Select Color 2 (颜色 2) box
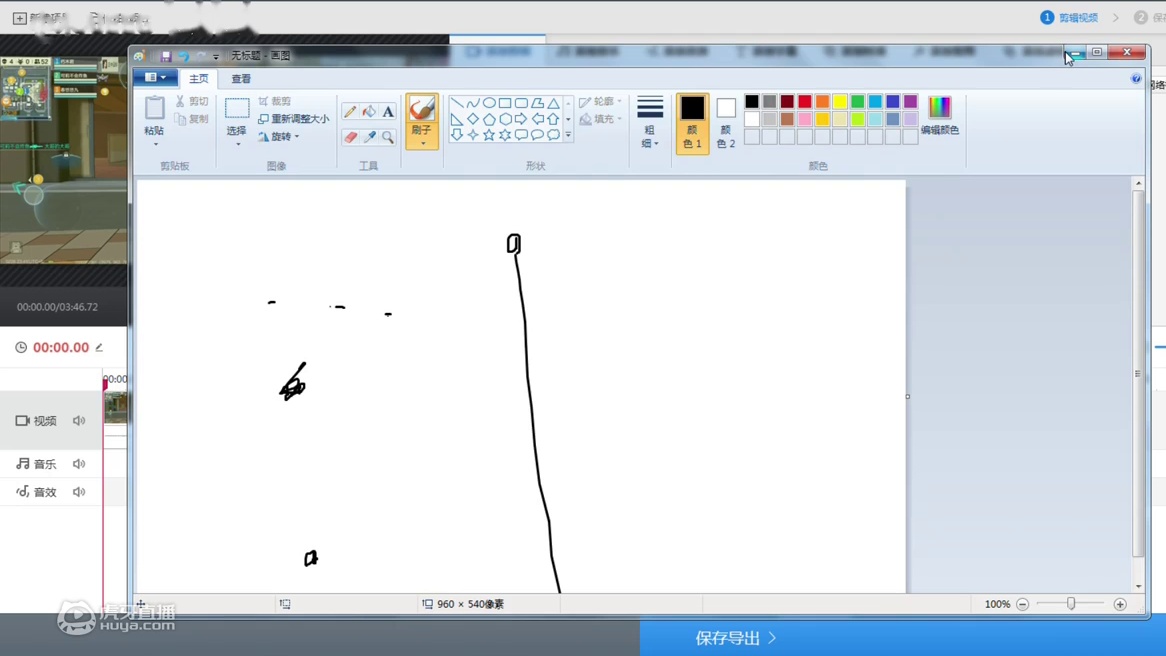1166x656 pixels. [x=726, y=123]
